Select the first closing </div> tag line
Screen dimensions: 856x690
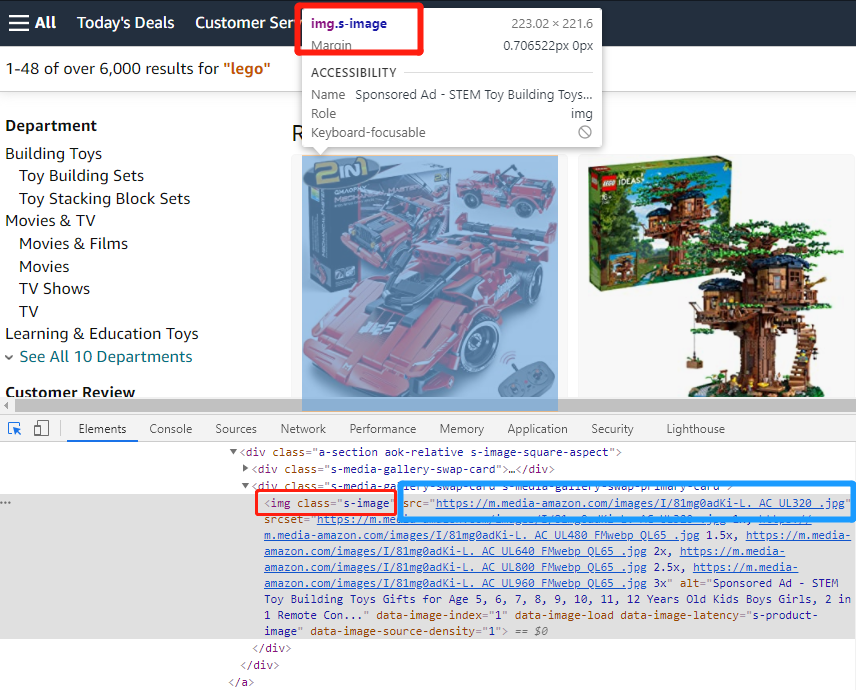[x=272, y=648]
